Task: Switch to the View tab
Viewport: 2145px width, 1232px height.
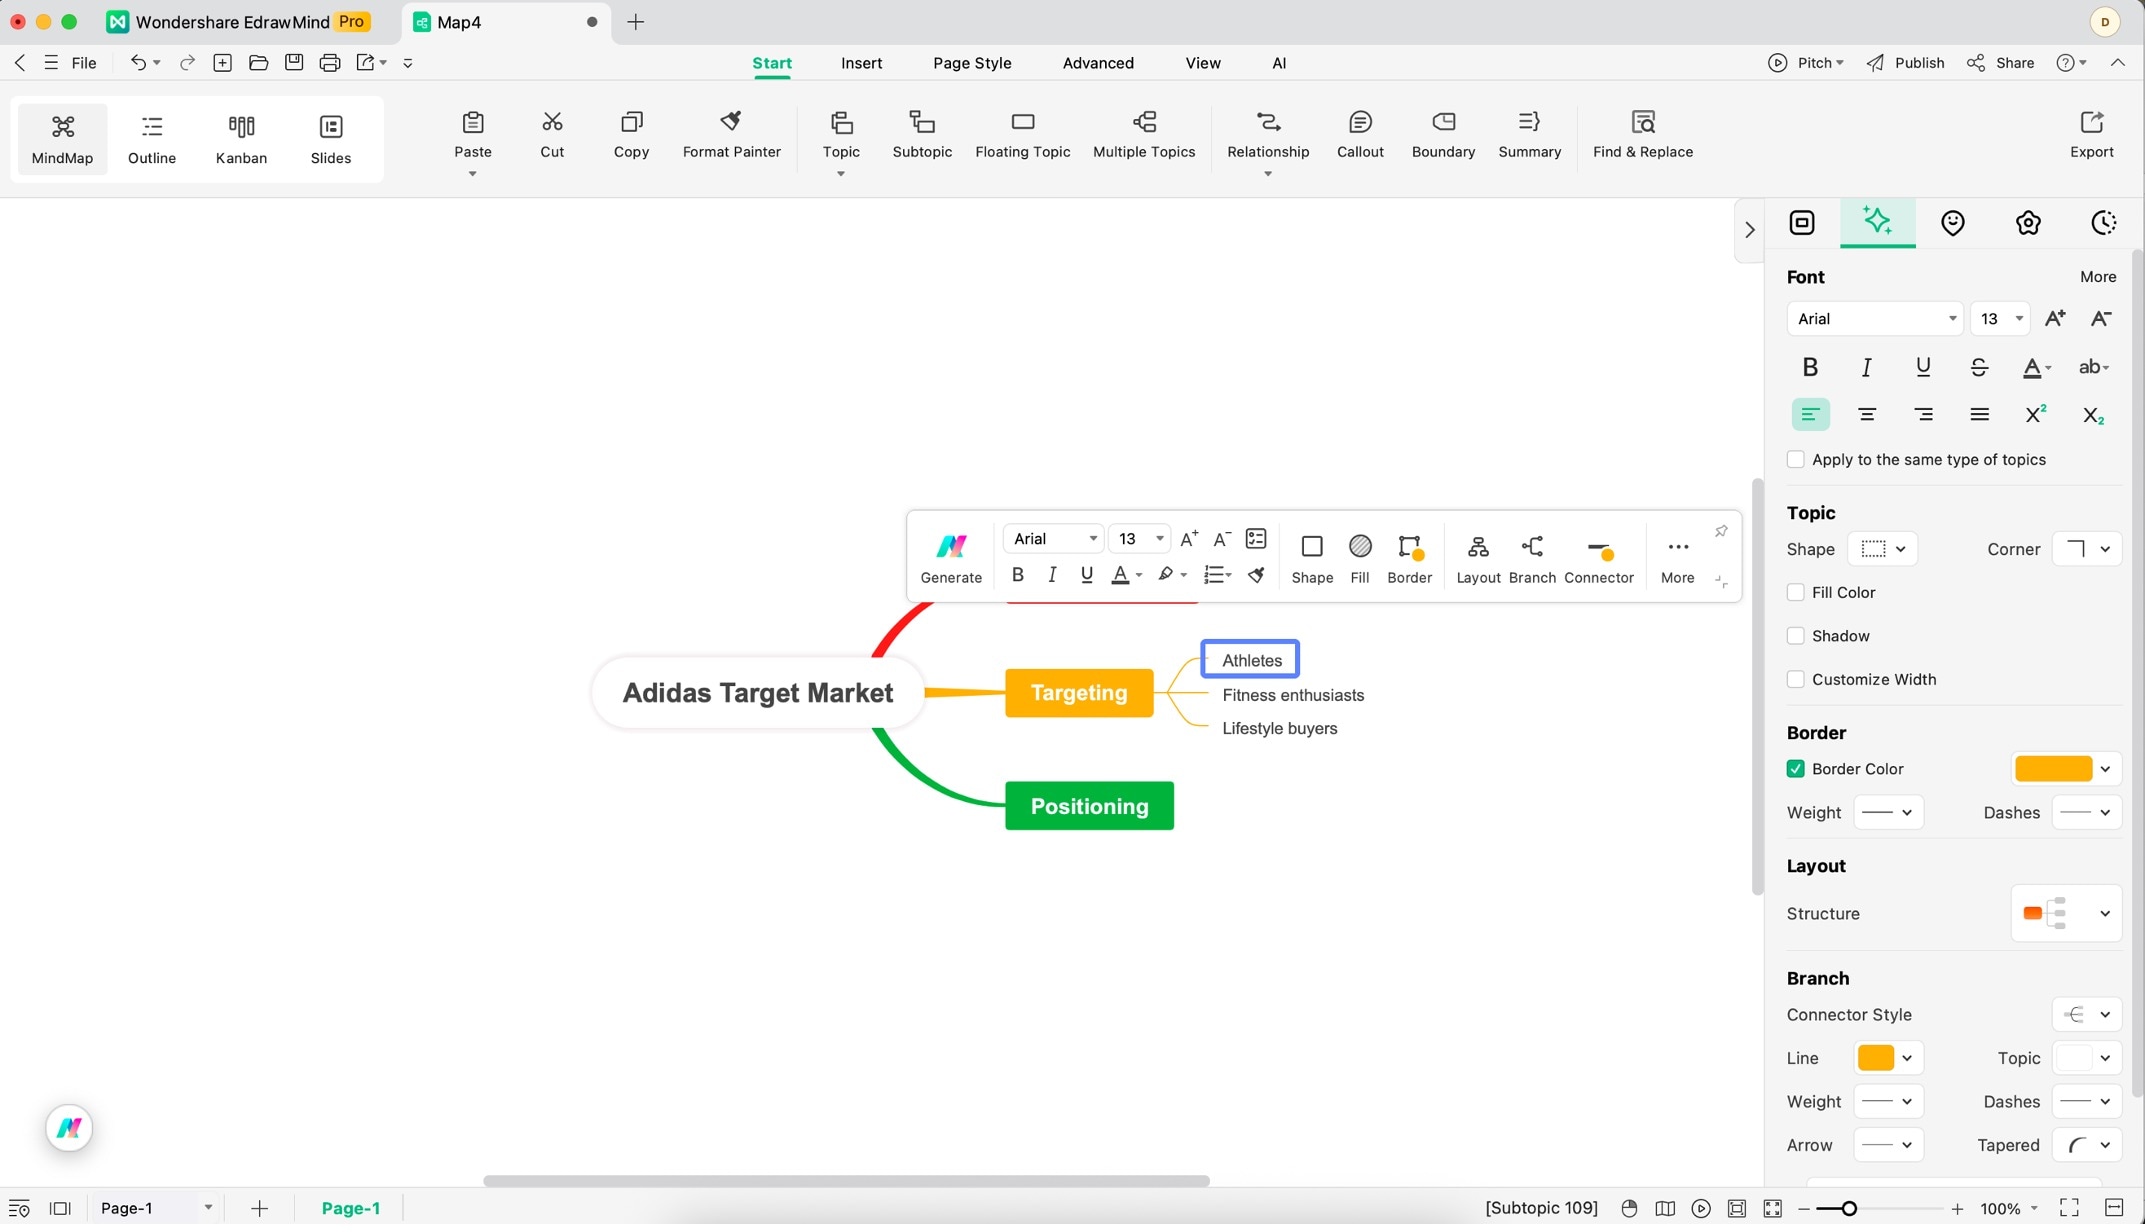Action: 1203,63
